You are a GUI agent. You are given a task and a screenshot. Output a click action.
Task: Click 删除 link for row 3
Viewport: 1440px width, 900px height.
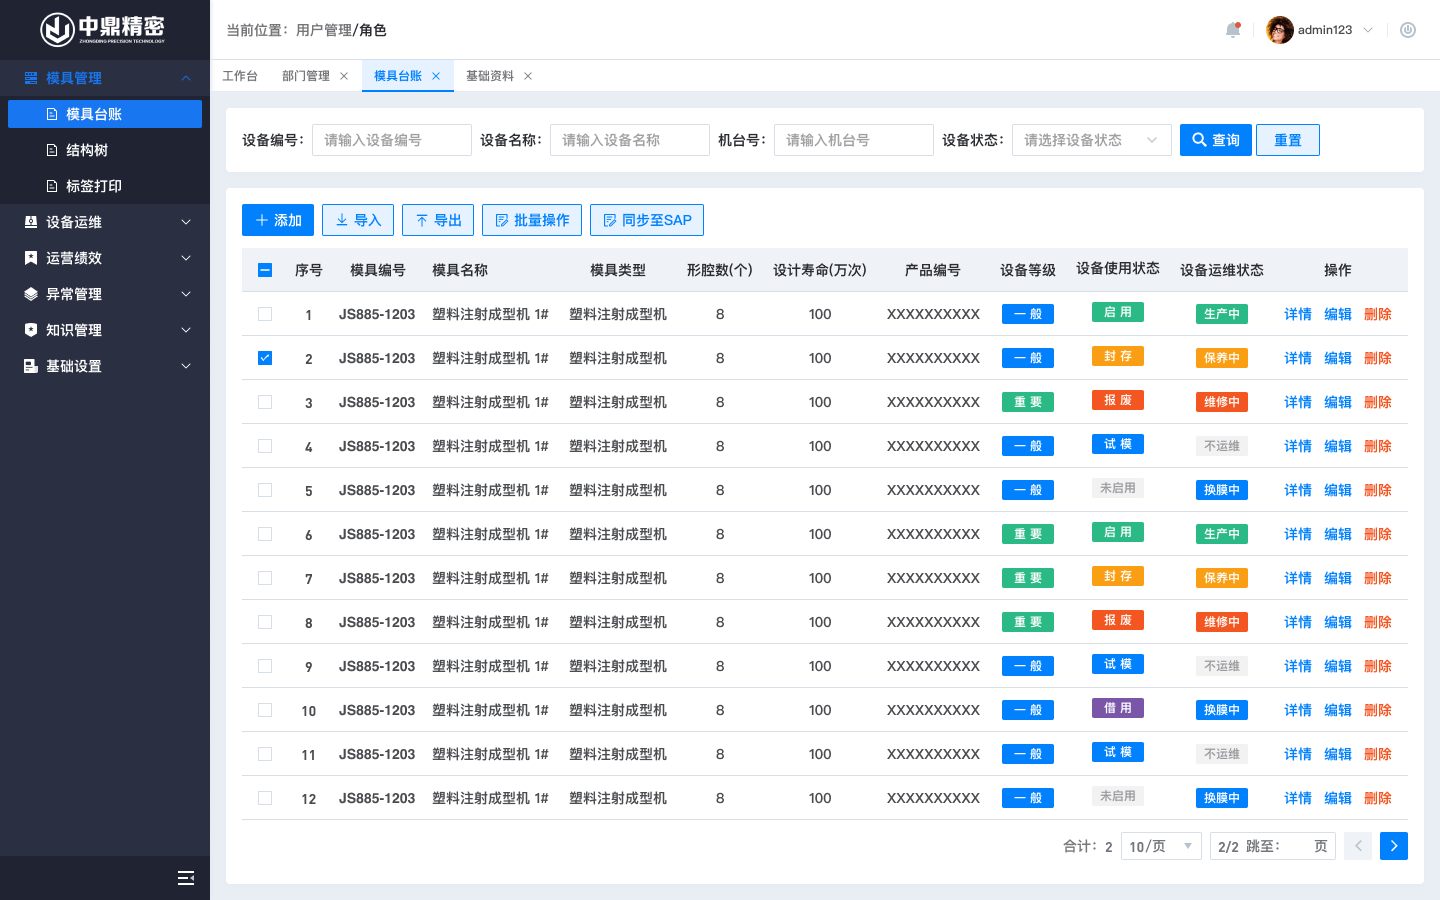[x=1377, y=402]
